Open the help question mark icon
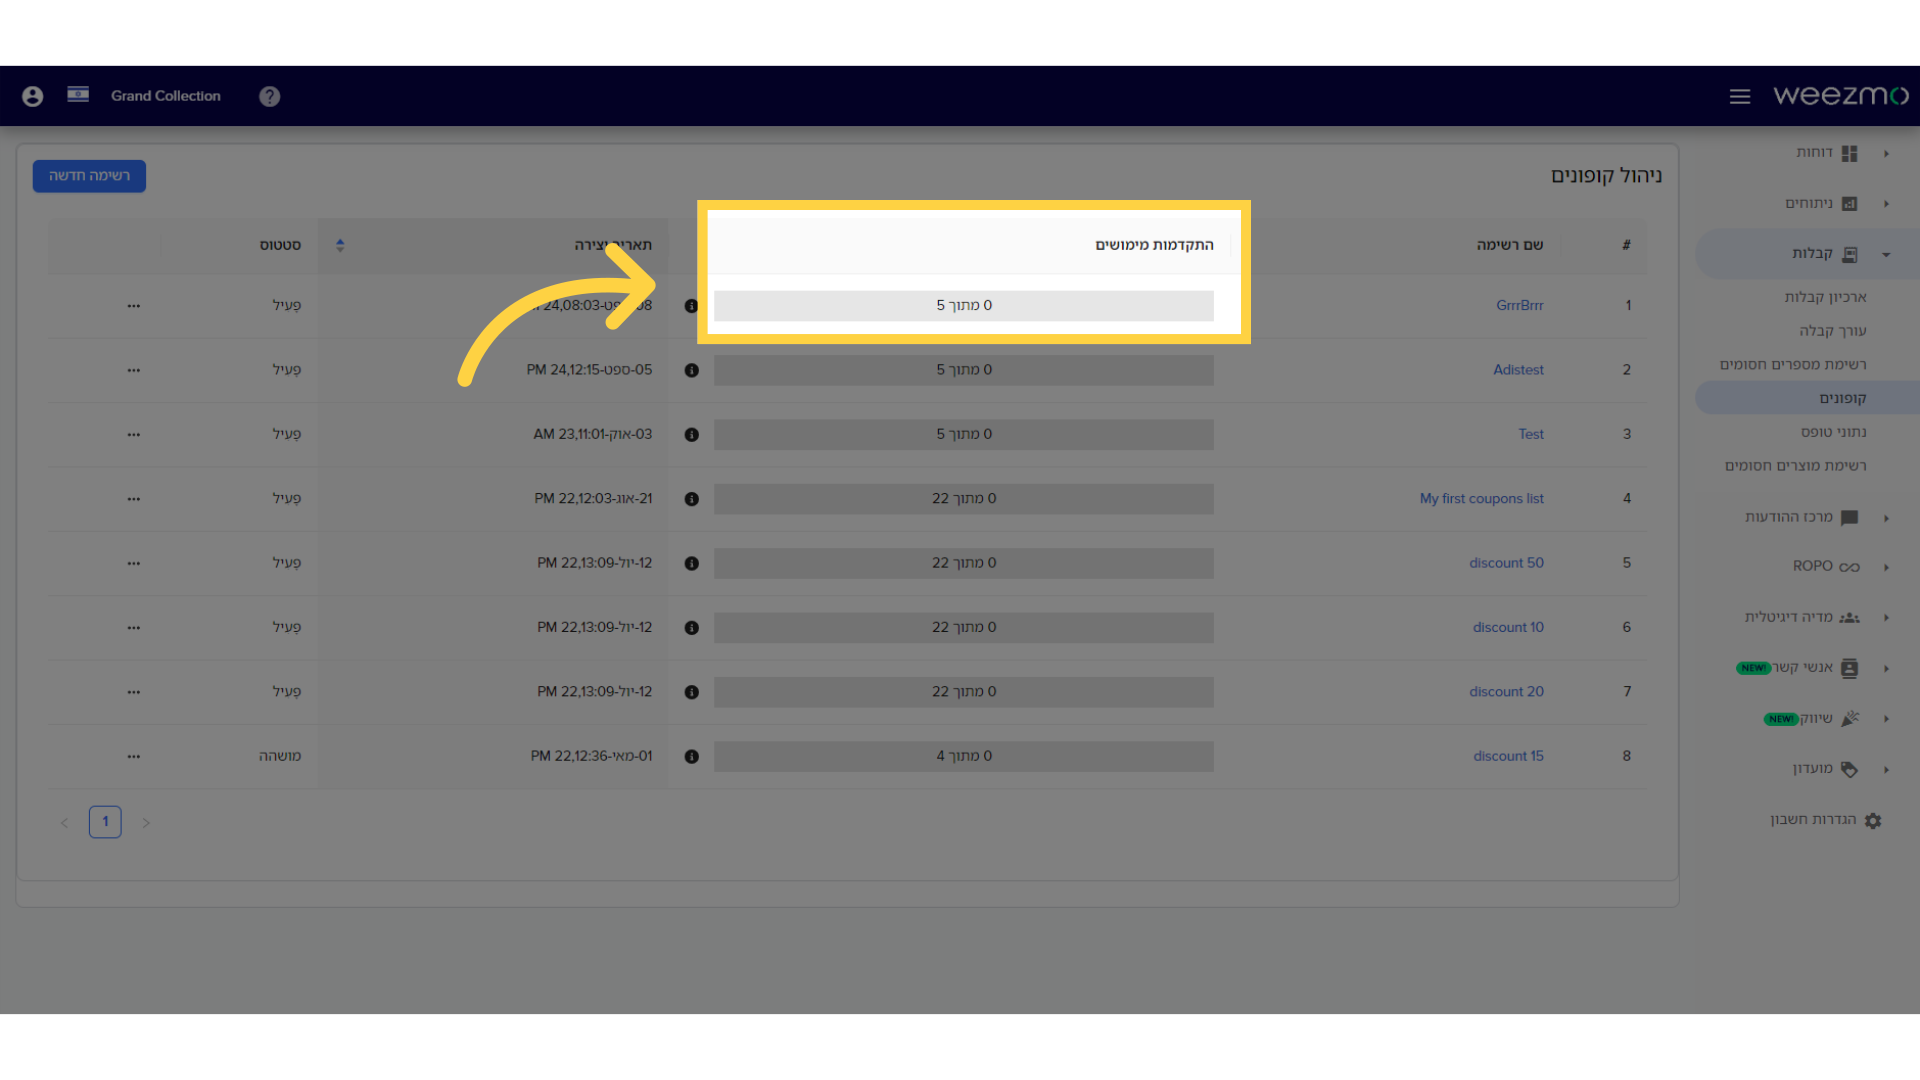The height and width of the screenshot is (1080, 1920). pos(269,96)
